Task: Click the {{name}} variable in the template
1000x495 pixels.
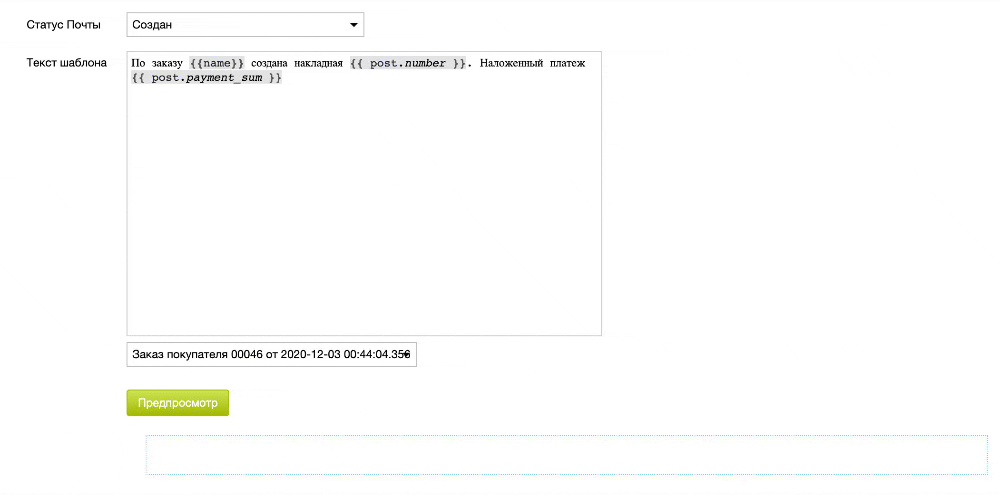Action: 217,63
